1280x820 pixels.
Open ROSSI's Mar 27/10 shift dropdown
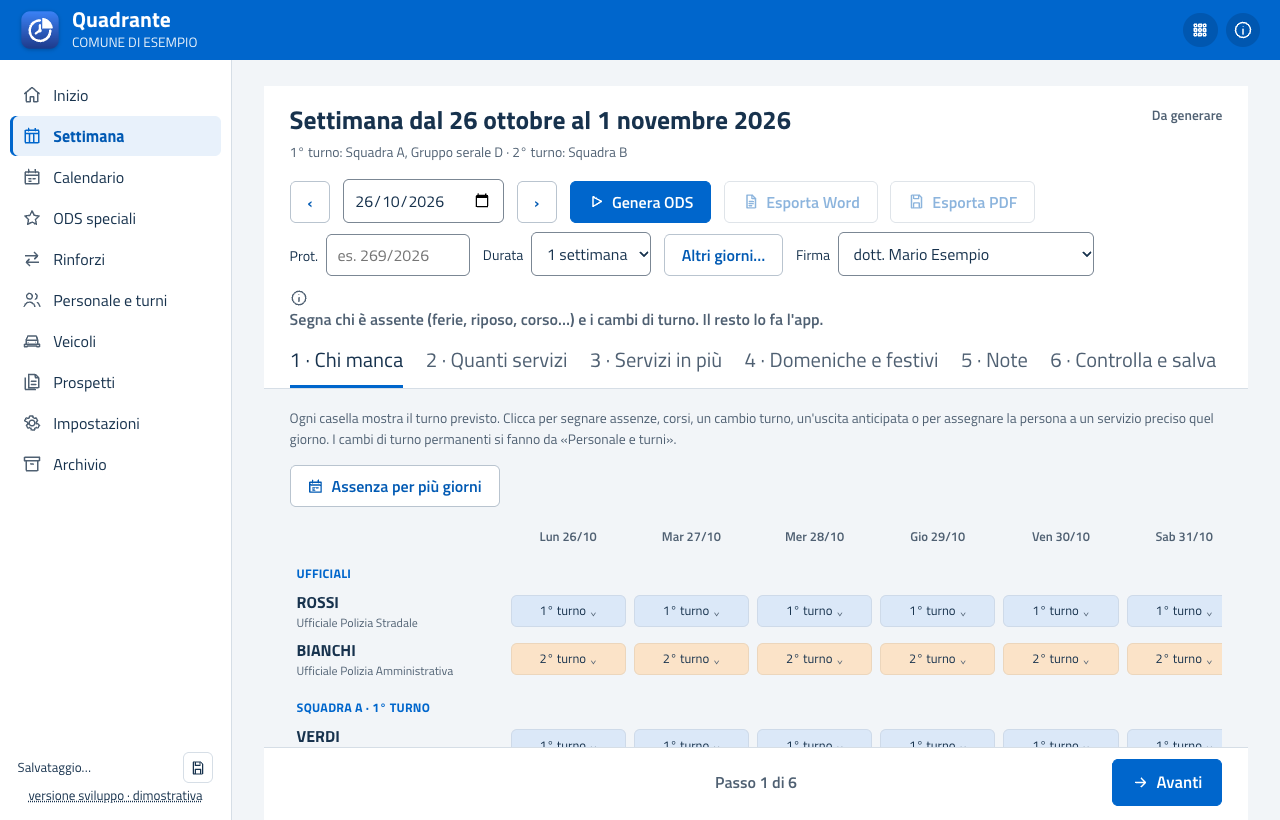pyautogui.click(x=691, y=611)
